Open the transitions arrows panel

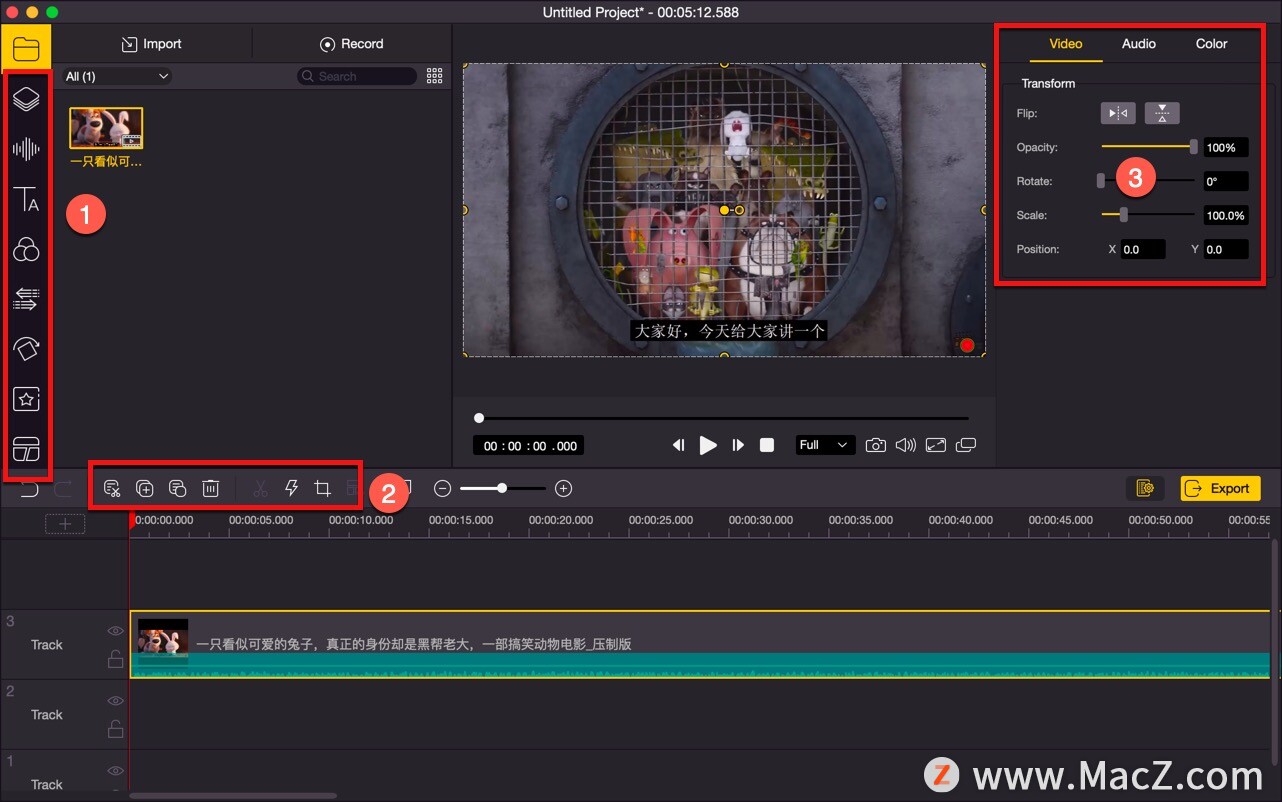click(x=26, y=298)
